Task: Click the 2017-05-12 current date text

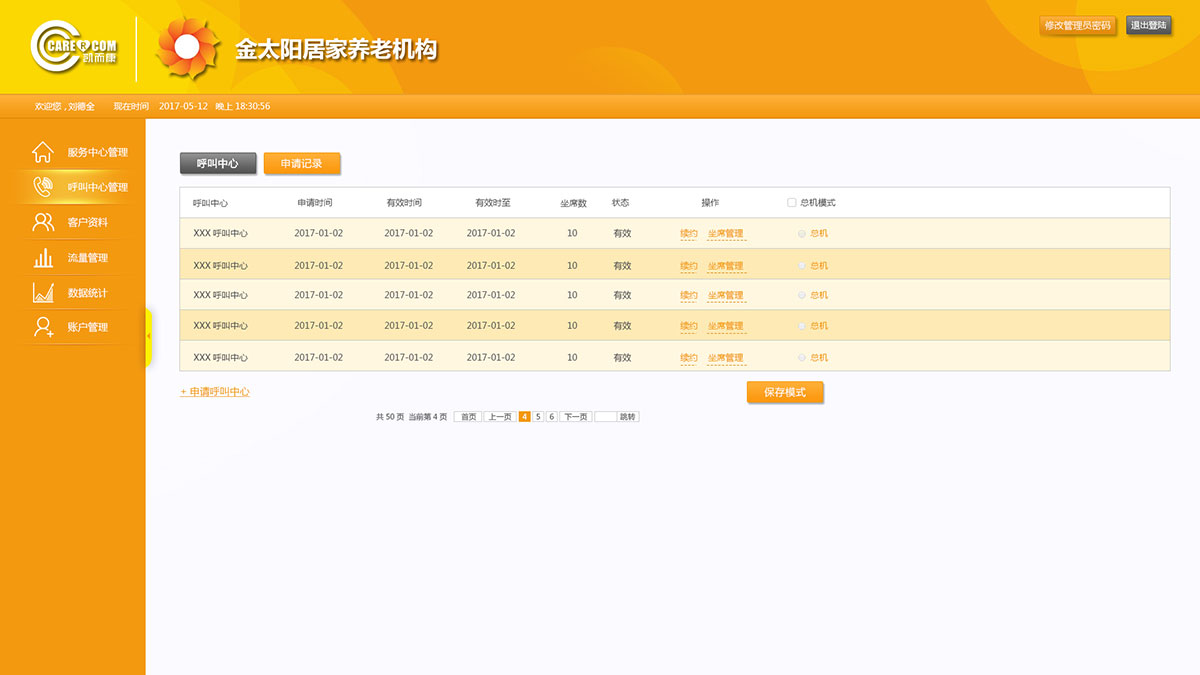Action: tap(183, 106)
